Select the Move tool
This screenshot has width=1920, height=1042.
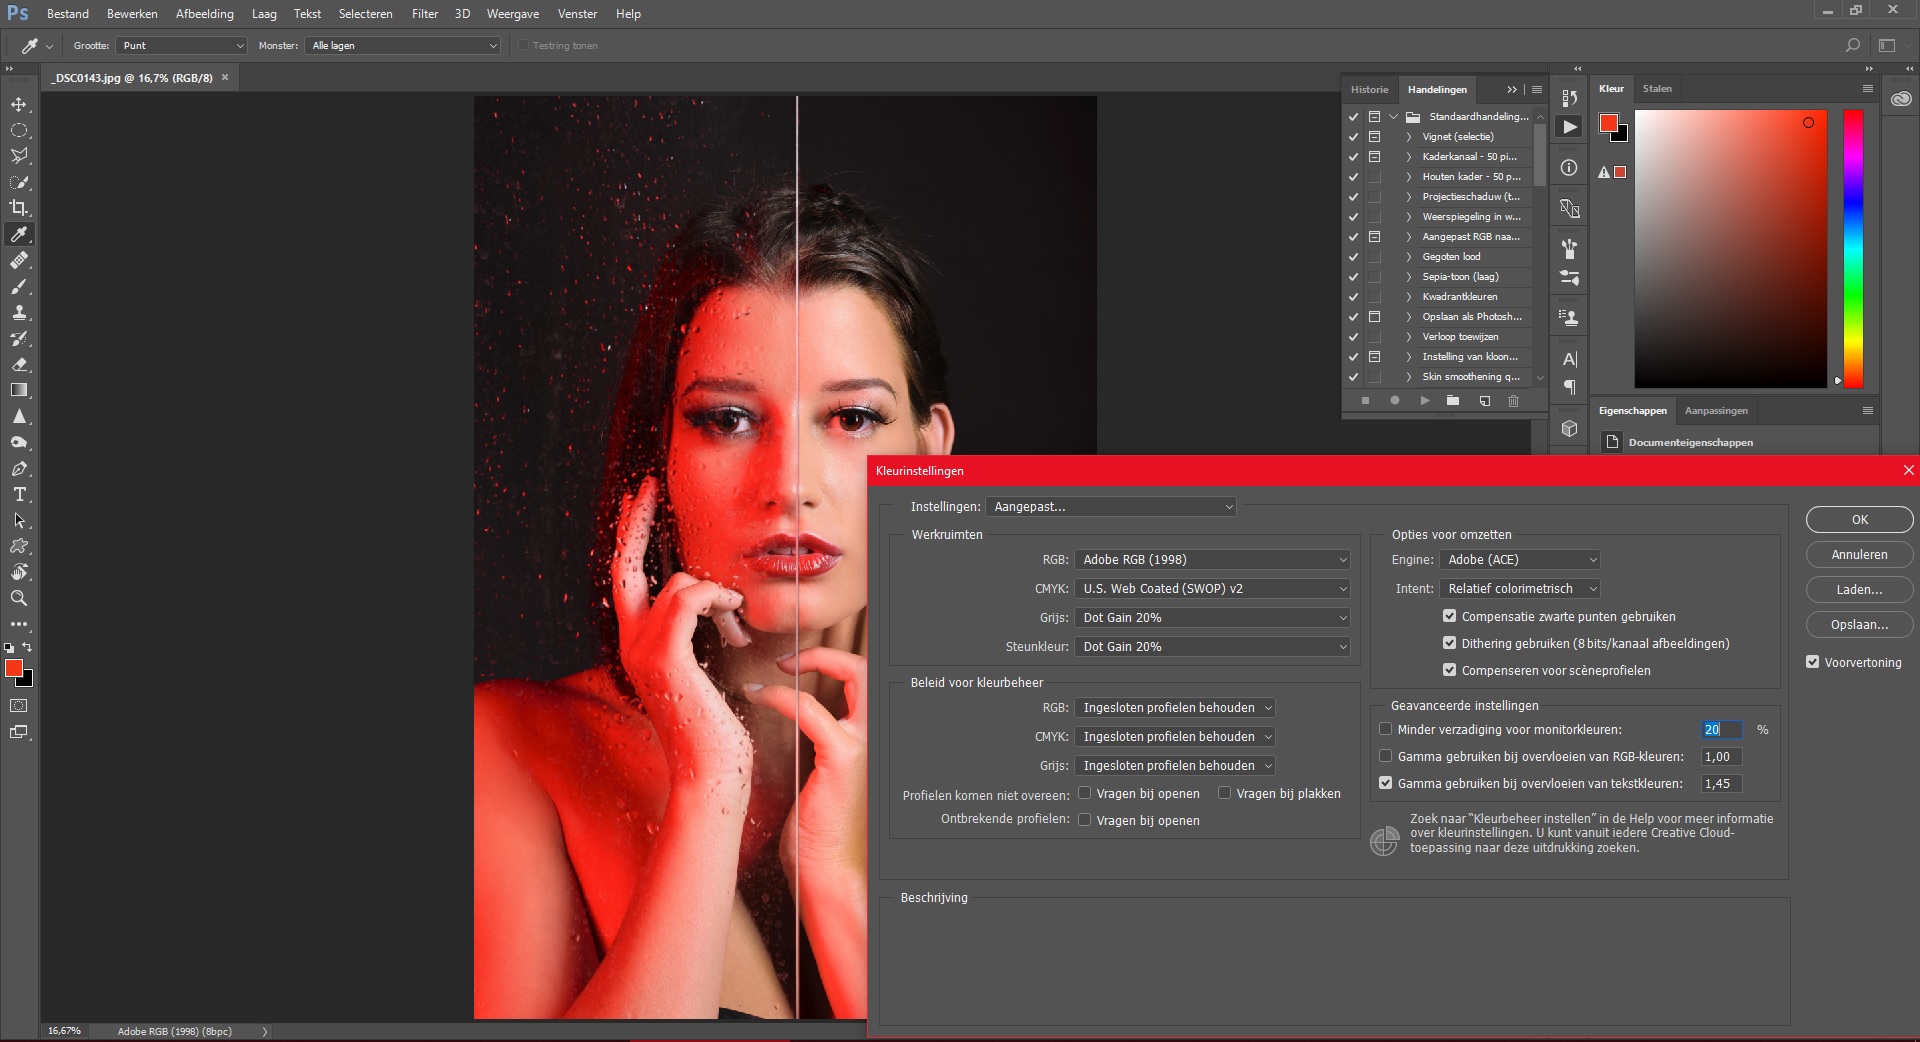point(18,103)
